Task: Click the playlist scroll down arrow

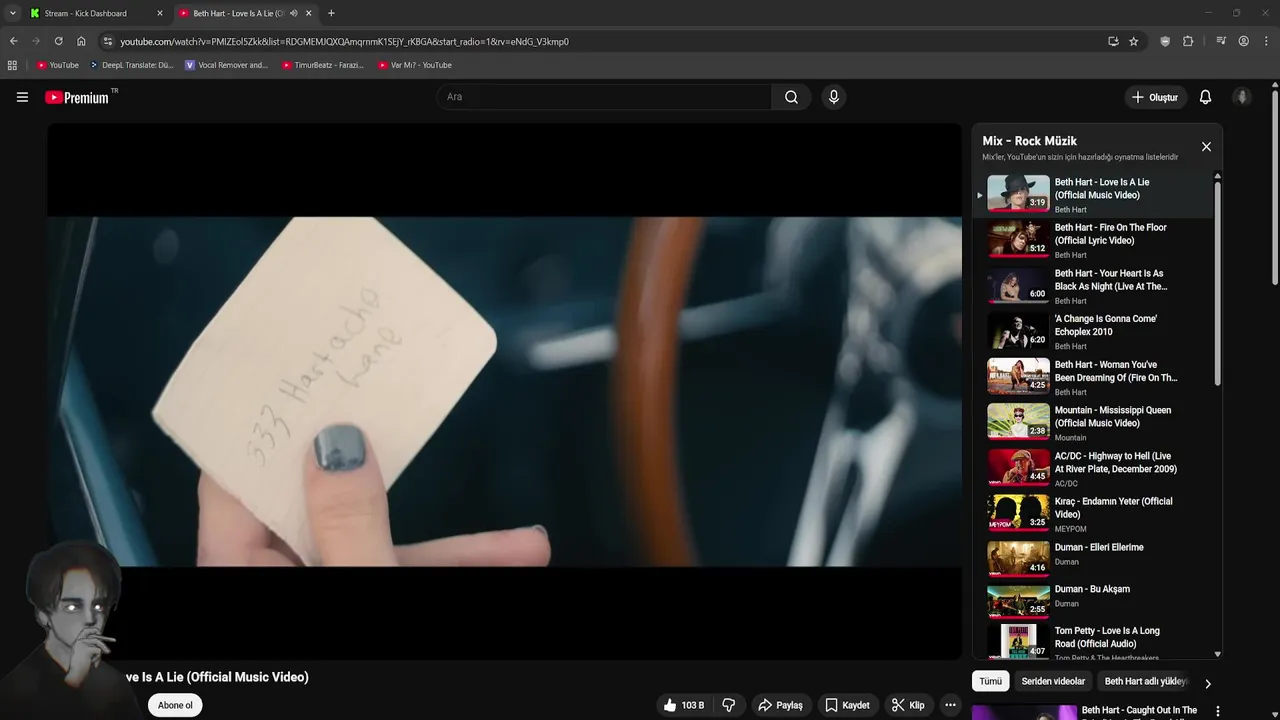Action: [1217, 654]
